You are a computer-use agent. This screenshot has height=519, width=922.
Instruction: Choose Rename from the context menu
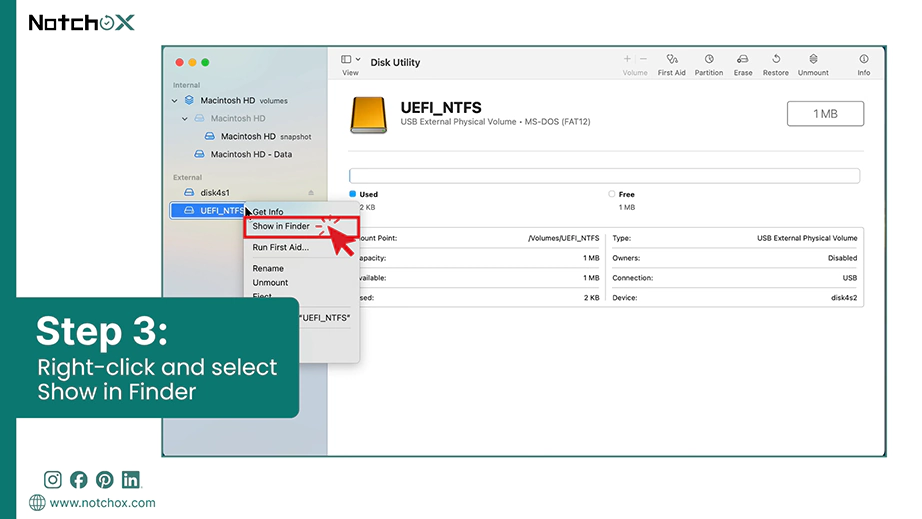268,269
